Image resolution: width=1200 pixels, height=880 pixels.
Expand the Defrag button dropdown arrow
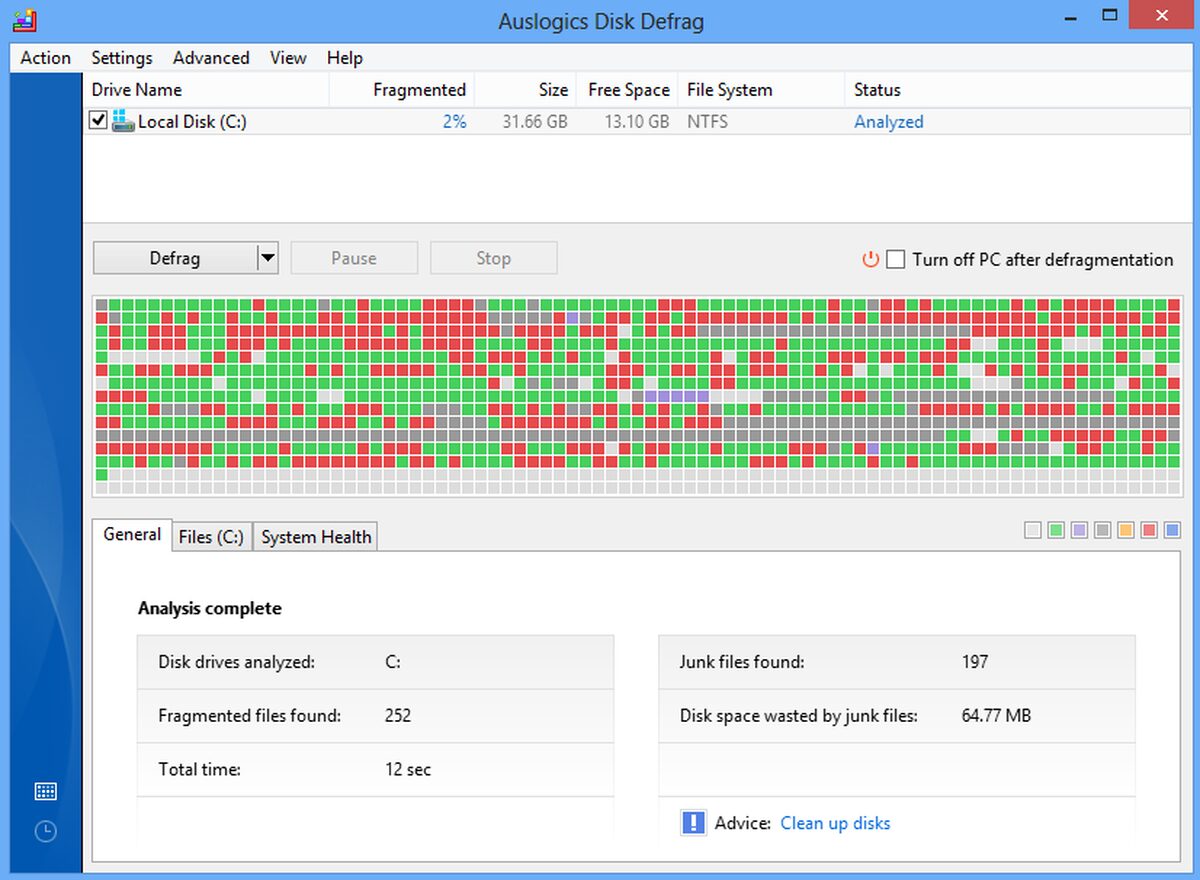(267, 258)
